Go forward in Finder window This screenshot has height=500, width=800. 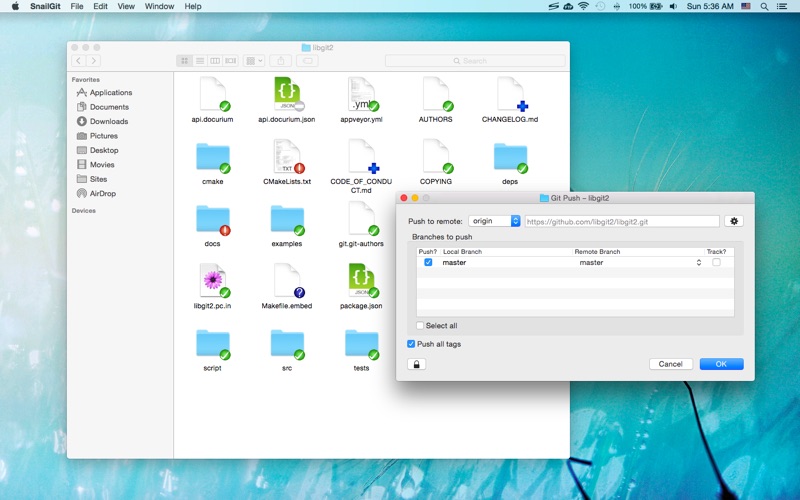93,61
